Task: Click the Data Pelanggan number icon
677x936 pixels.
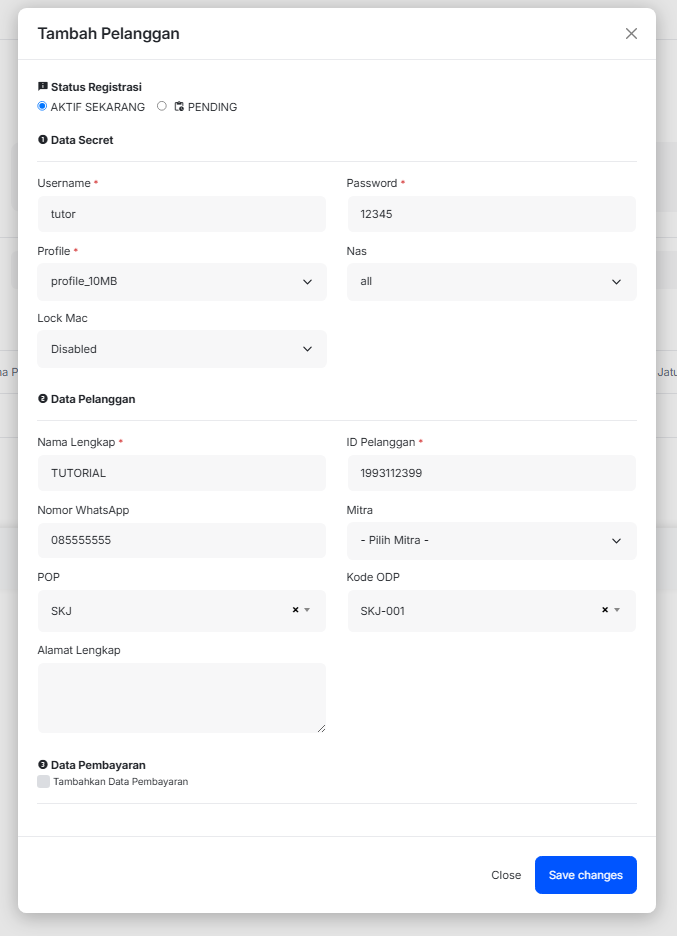Action: click(42, 399)
